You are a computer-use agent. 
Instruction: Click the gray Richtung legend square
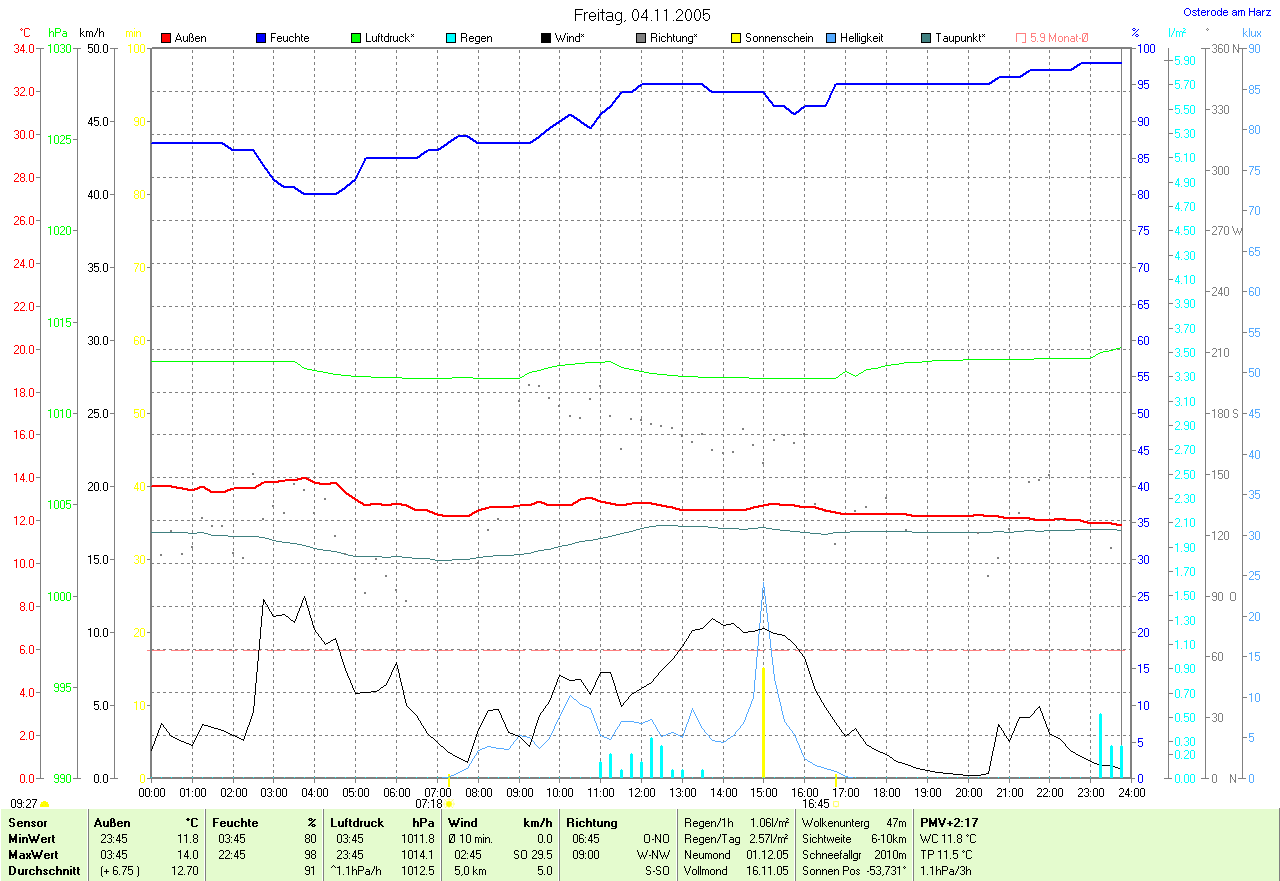click(641, 38)
